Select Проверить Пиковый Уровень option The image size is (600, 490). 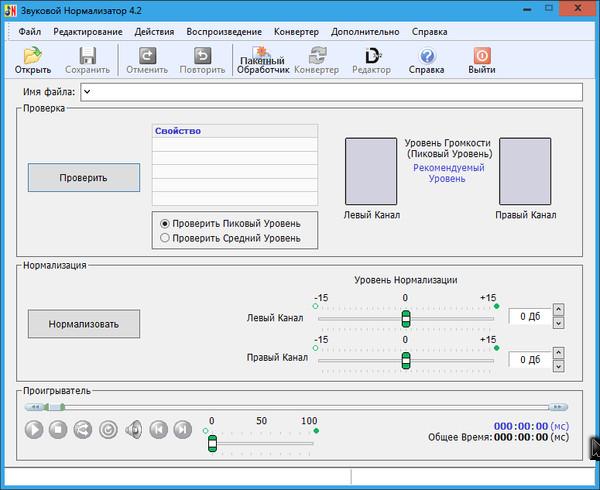point(165,224)
